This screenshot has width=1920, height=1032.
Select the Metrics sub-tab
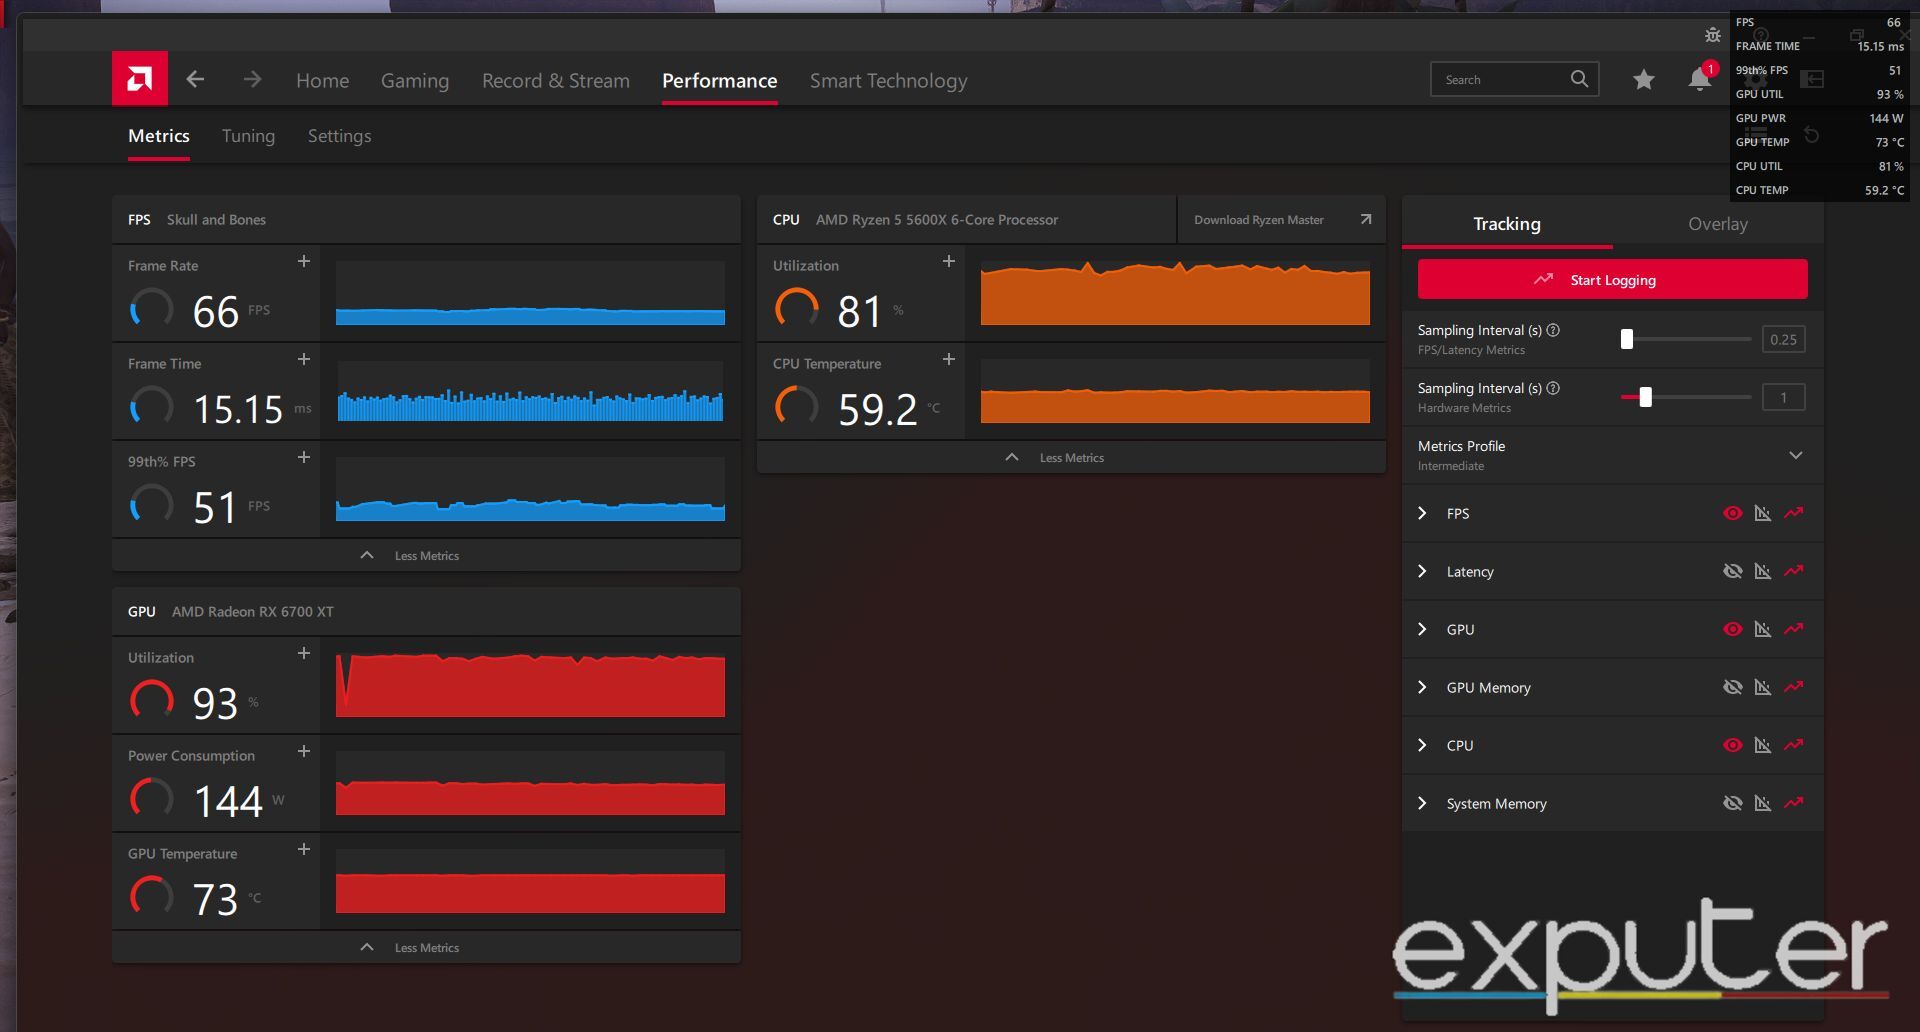point(159,136)
